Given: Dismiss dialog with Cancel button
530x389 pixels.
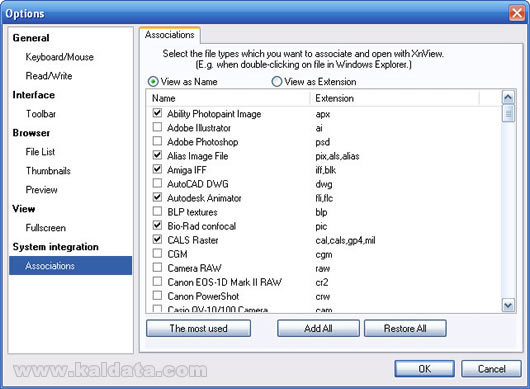Looking at the screenshot, I should (491, 369).
